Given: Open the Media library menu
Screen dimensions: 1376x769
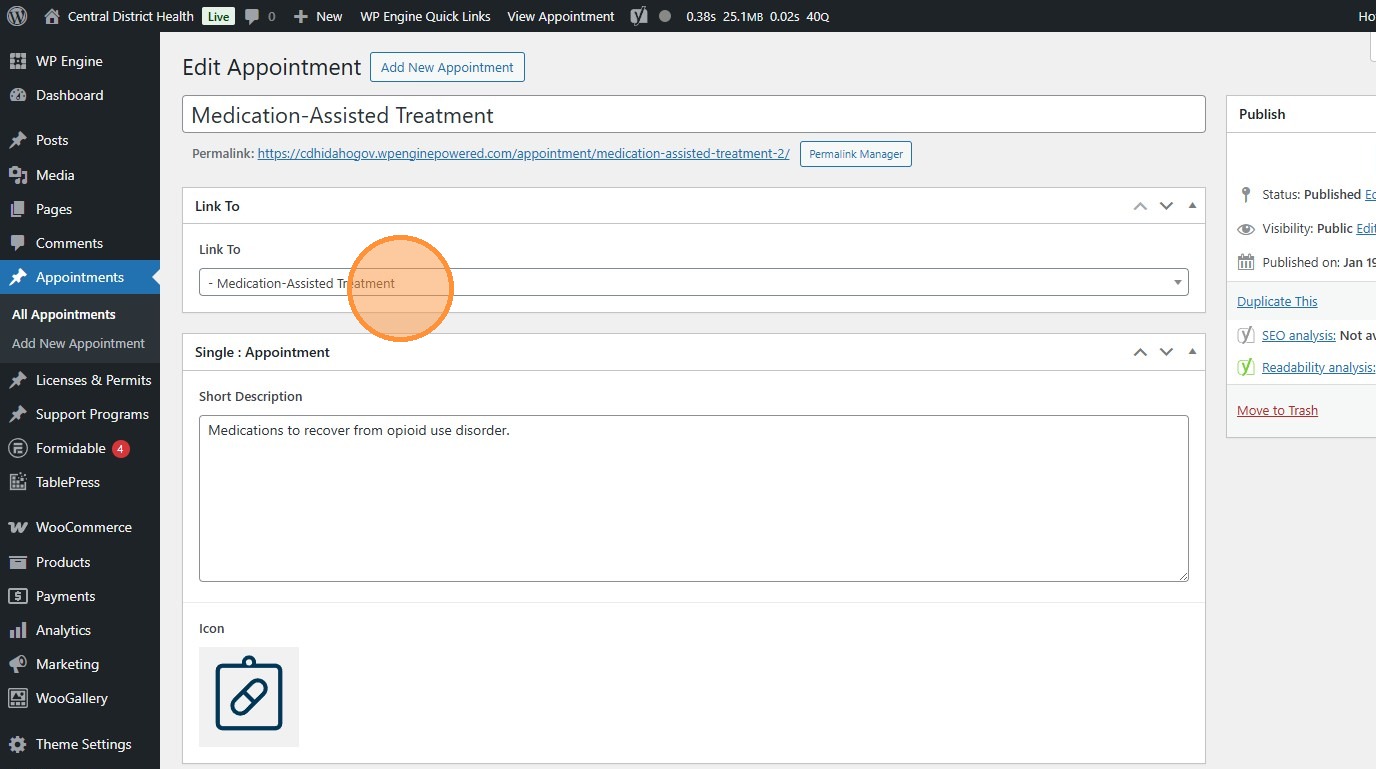Looking at the screenshot, I should click(x=55, y=175).
